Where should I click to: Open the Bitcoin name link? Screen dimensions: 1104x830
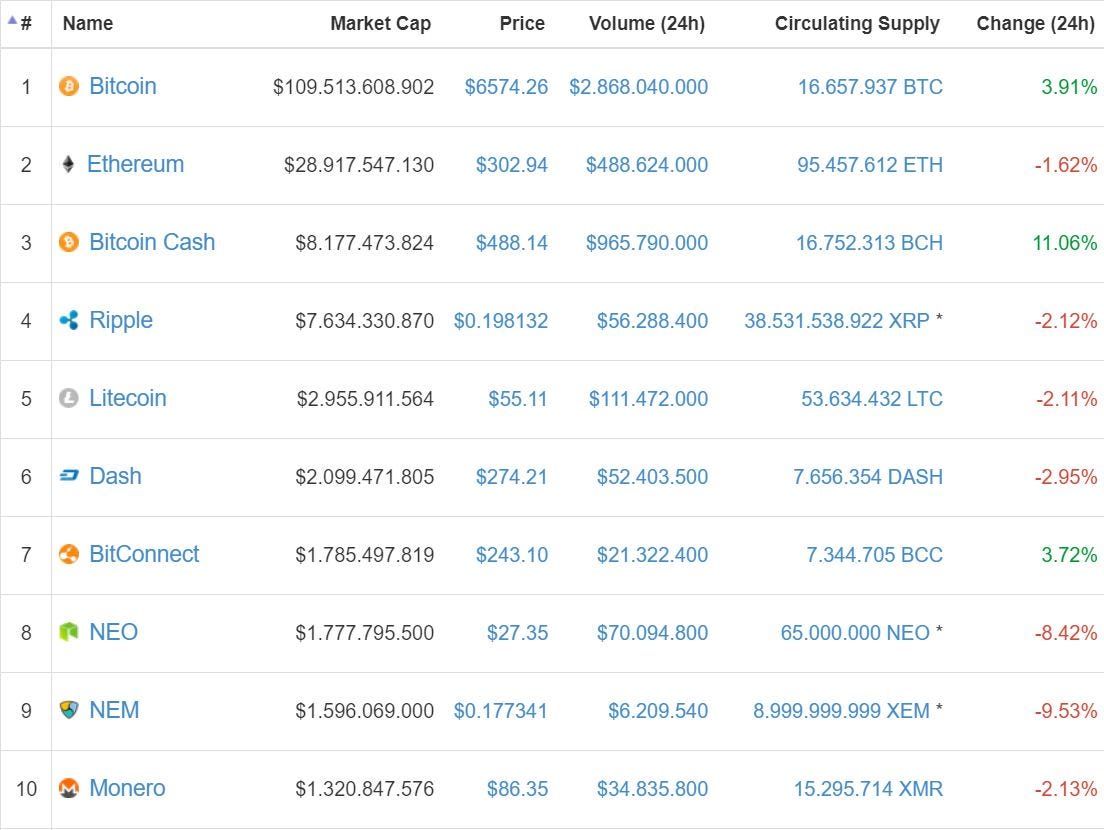coord(123,87)
